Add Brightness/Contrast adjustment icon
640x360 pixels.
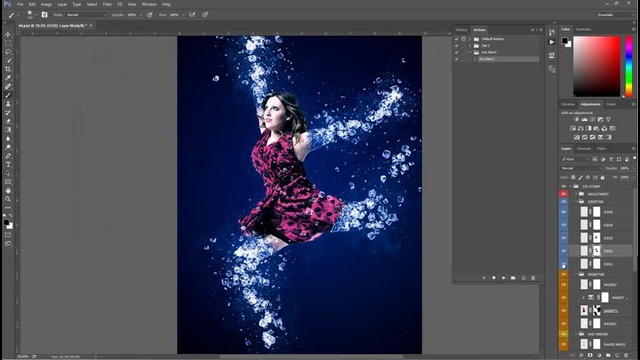[x=576, y=119]
